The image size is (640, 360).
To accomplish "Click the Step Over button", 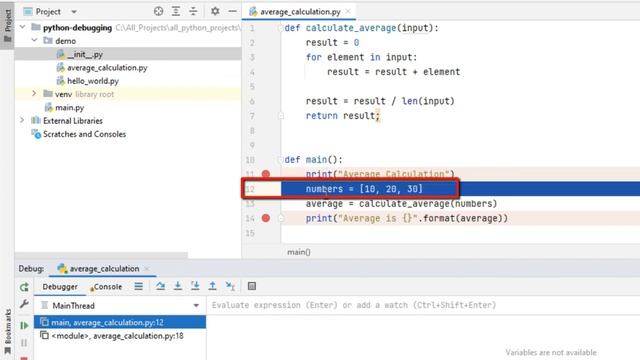I will click(160, 286).
